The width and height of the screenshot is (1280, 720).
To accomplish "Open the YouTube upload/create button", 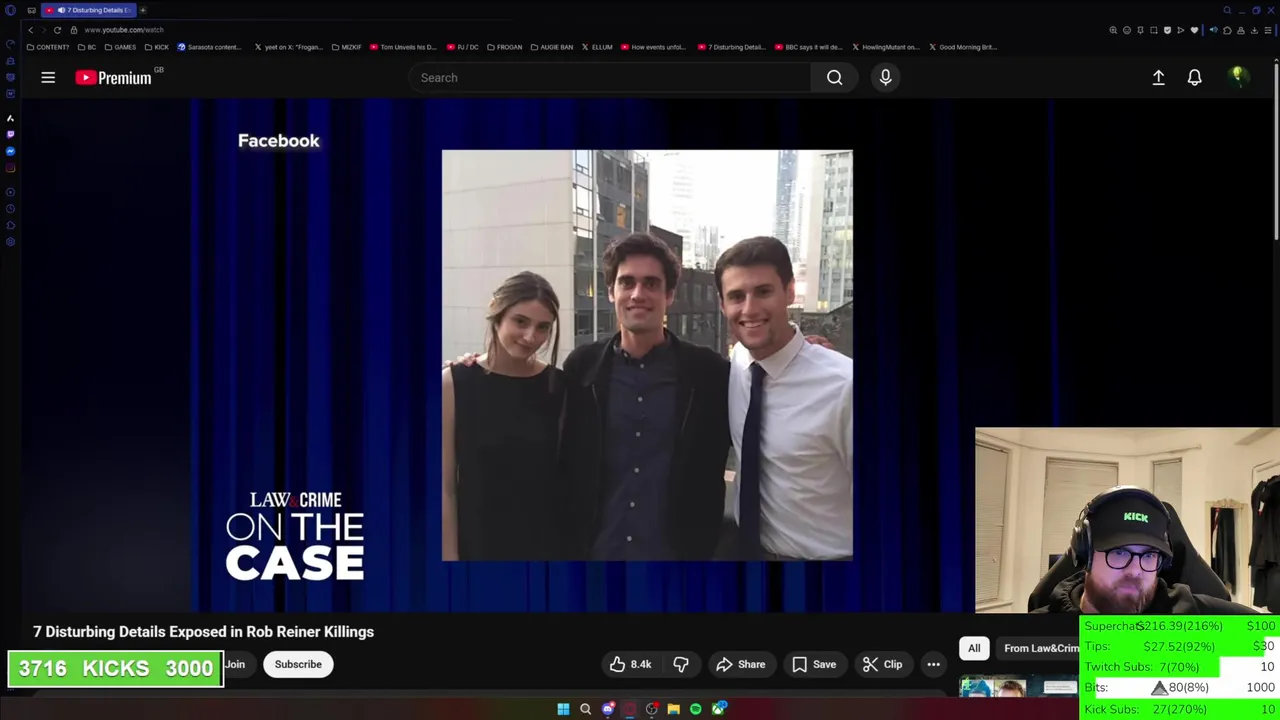I will click(1158, 78).
